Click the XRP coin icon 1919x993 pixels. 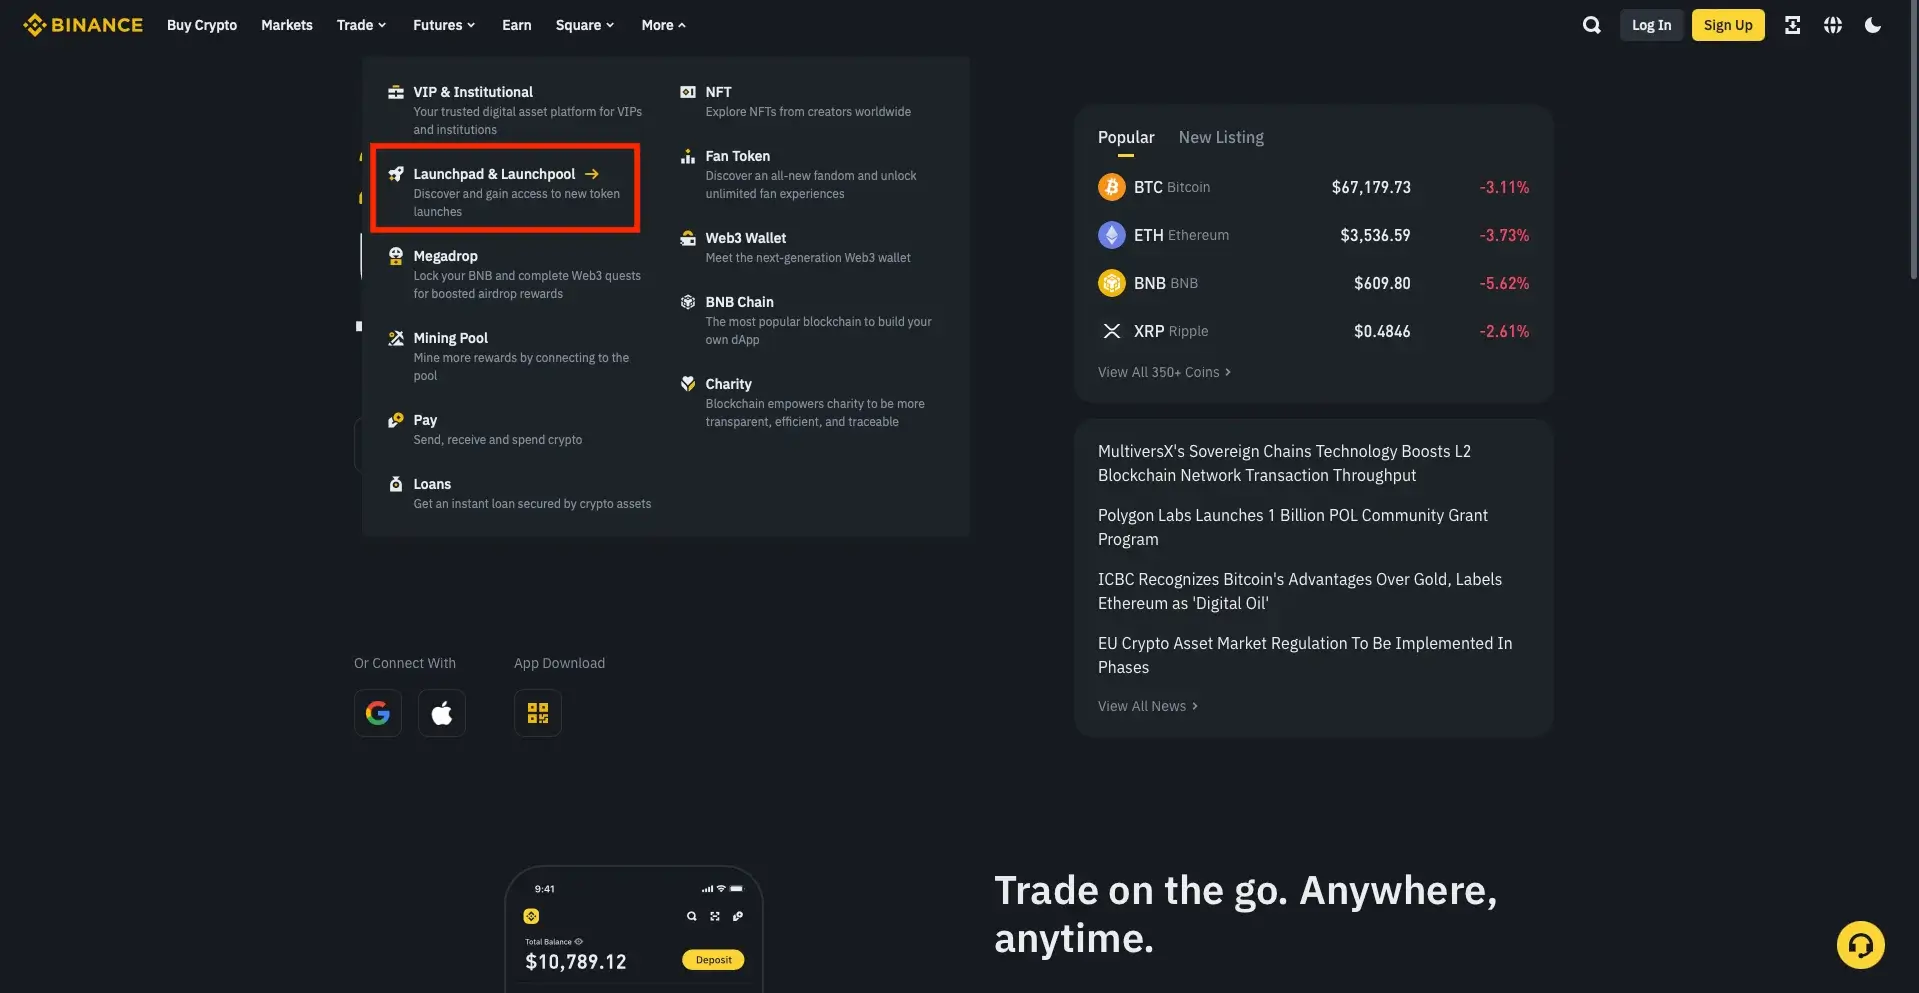(1111, 331)
